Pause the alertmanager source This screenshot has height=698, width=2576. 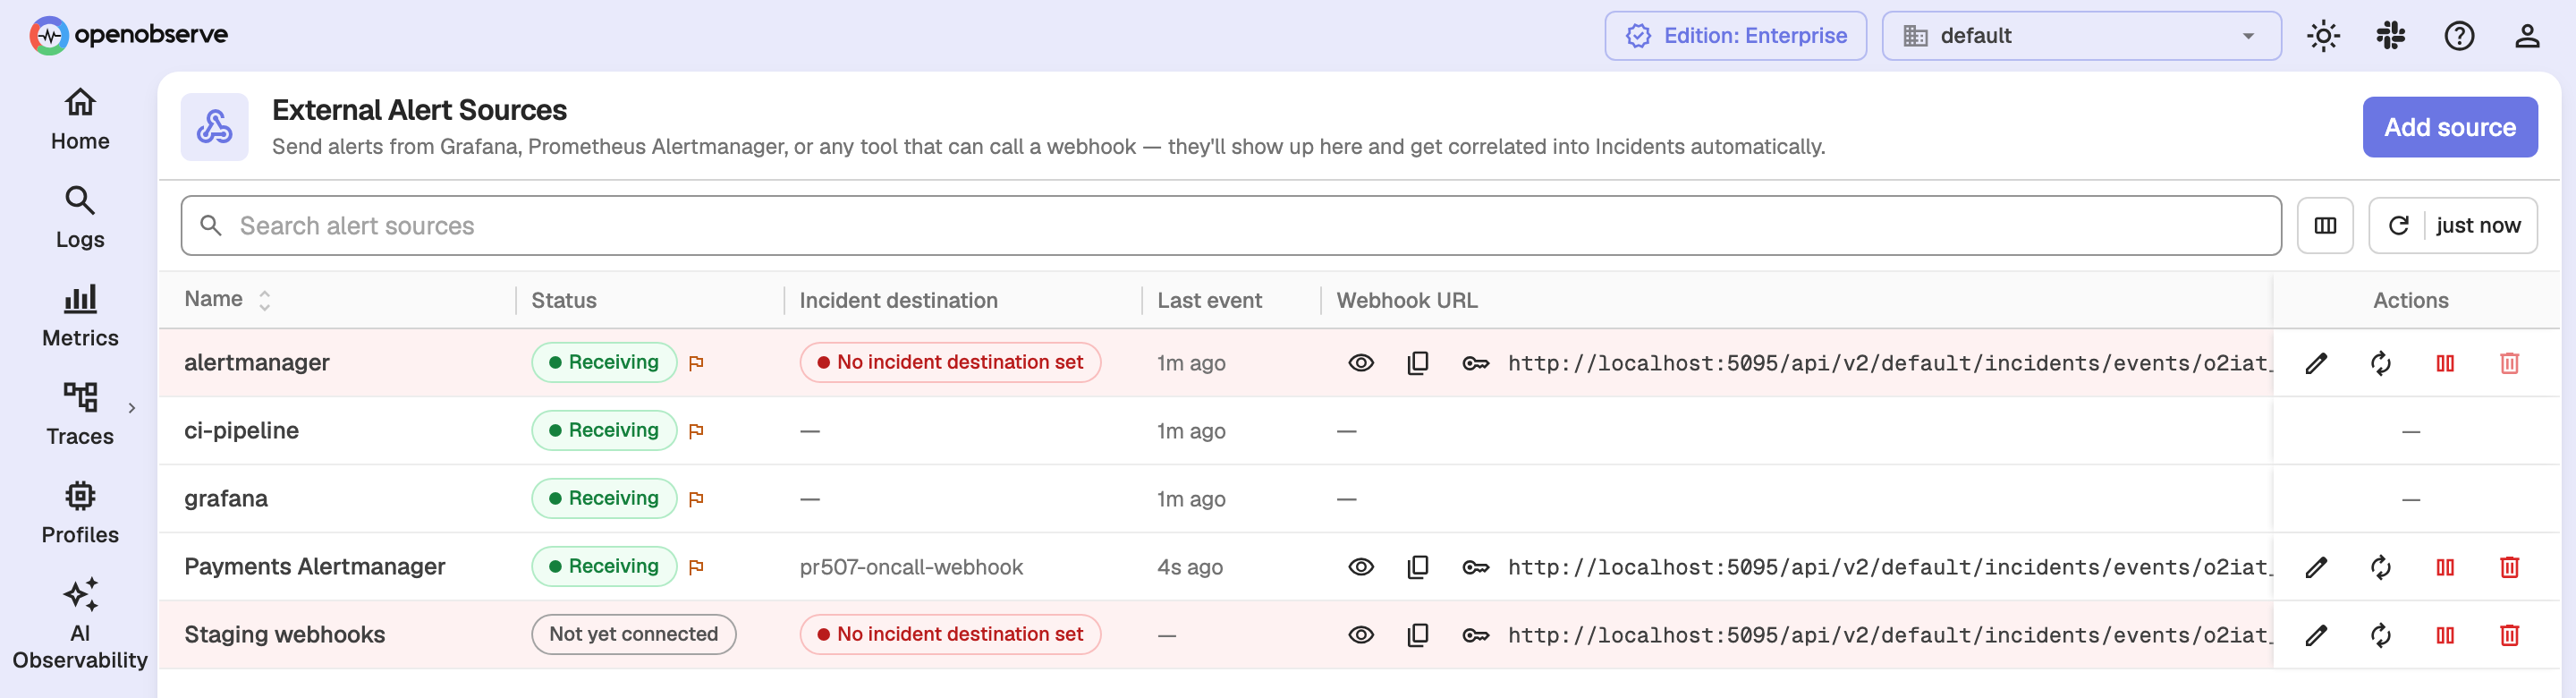[x=2445, y=363]
